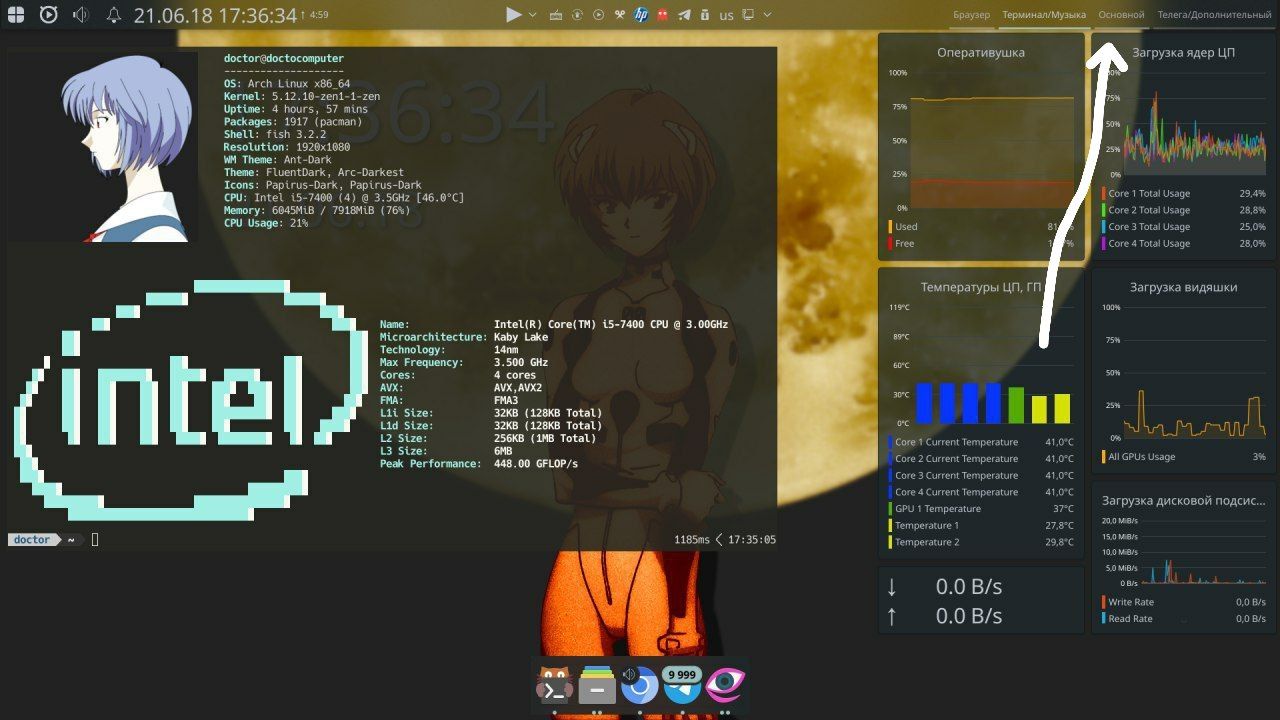This screenshot has width=1280, height=720.
Task: Open the Chromium browser dock icon
Action: click(x=640, y=686)
